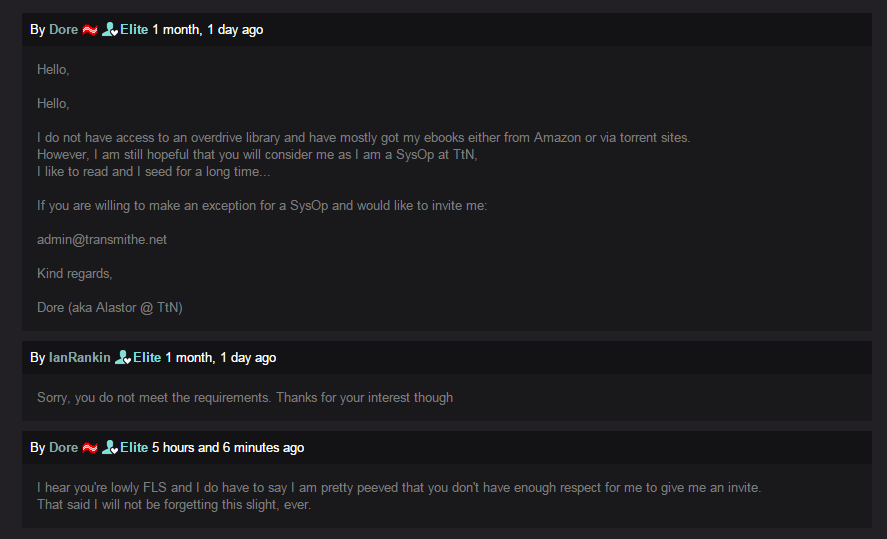Click the teal user icon in Dore's 5-hours-ago post

[x=110, y=448]
